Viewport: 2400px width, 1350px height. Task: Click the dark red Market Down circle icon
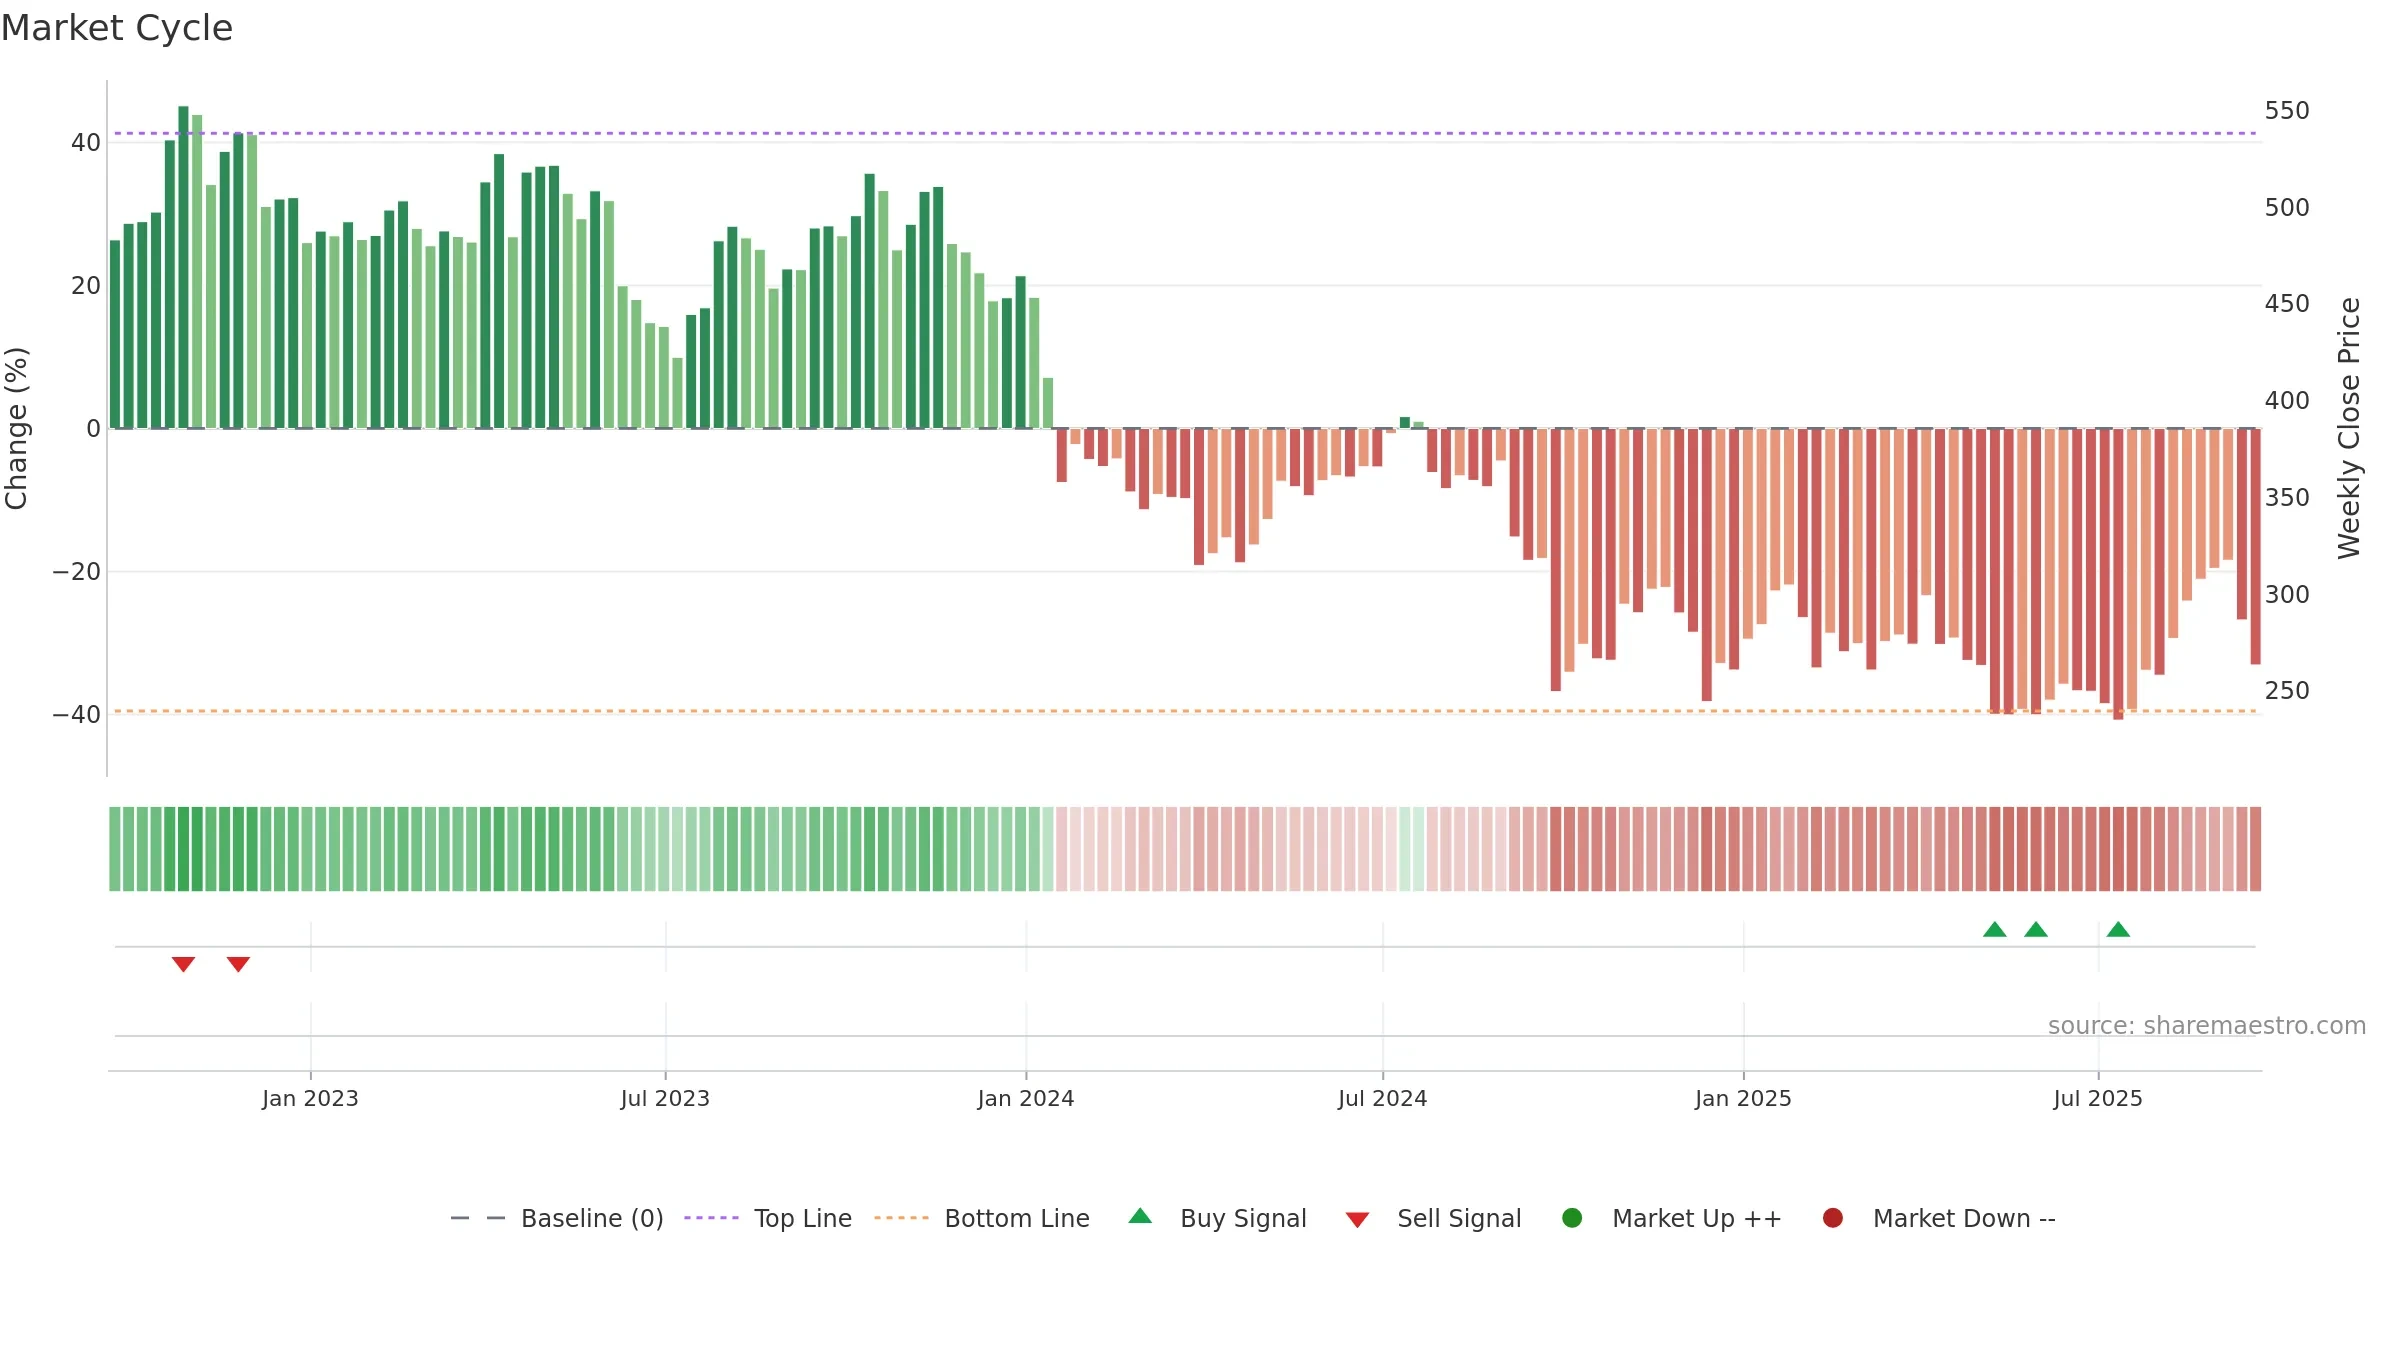[1833, 1218]
